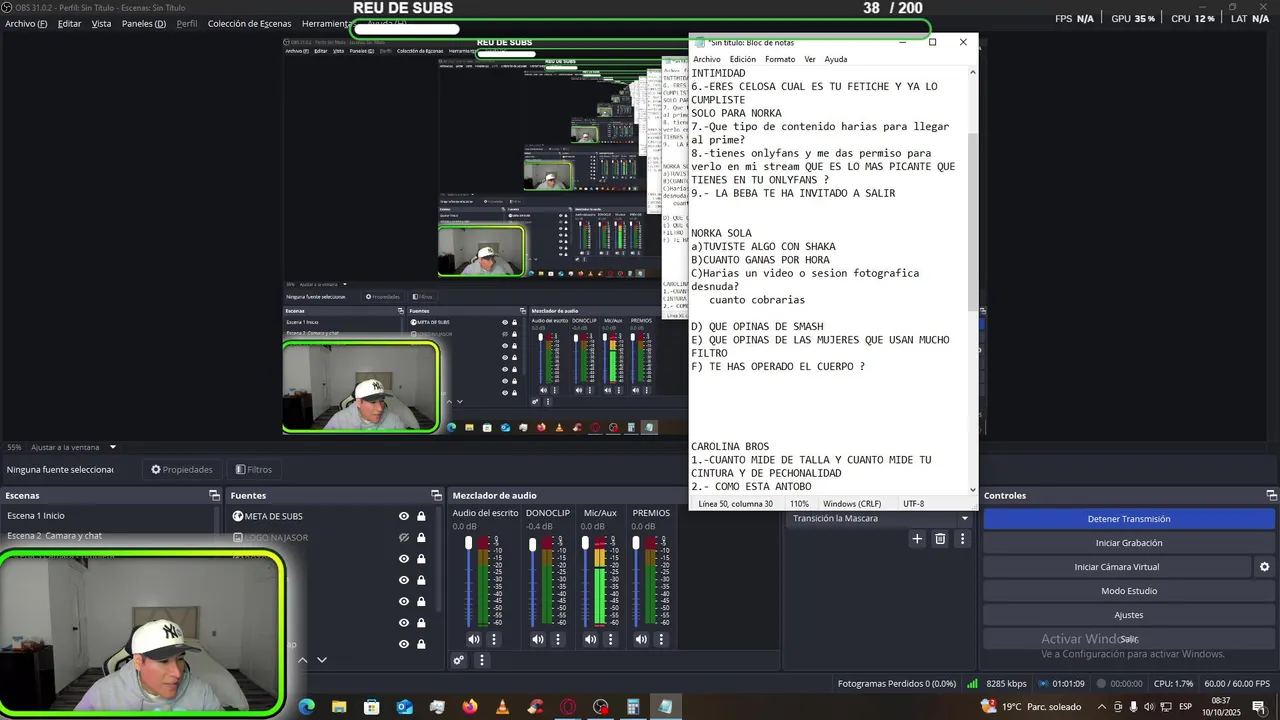1280x720 pixels.
Task: Unlock the META DE SUBS source
Action: [x=421, y=516]
